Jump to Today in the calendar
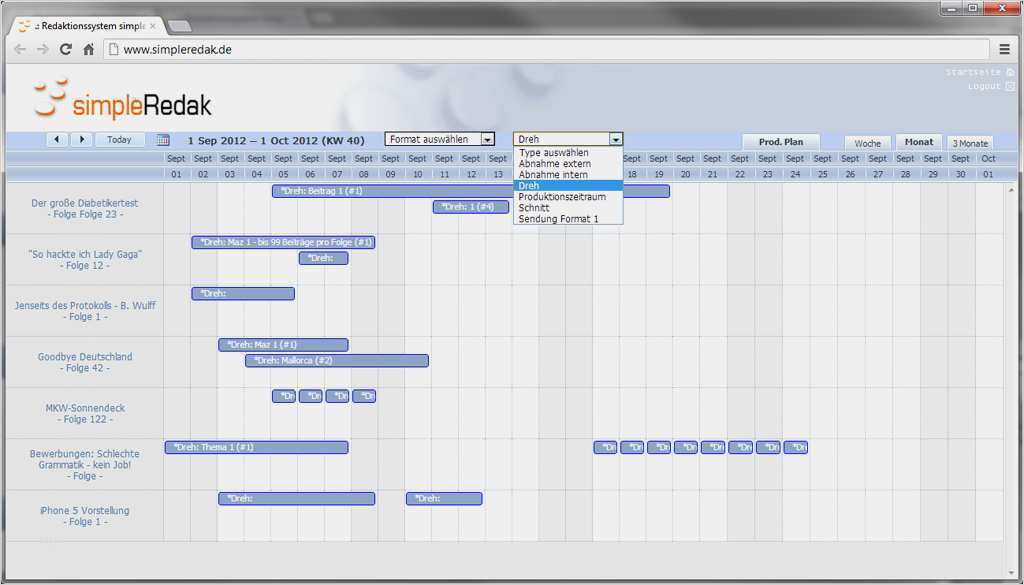Image resolution: width=1024 pixels, height=585 pixels. pos(119,140)
